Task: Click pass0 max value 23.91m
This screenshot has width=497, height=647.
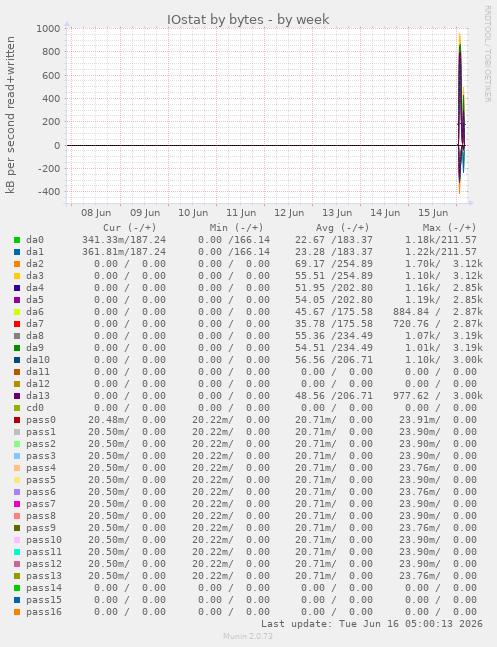Action: point(419,420)
